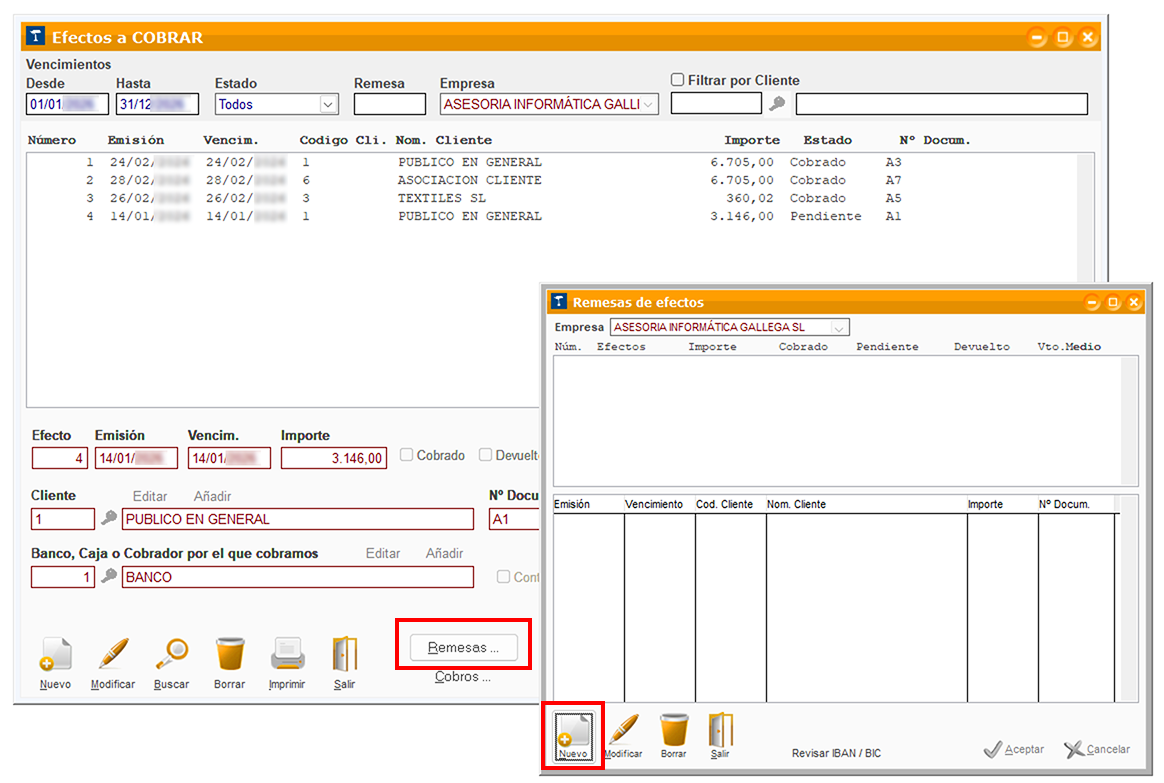1164x783 pixels.
Task: Click Nuevo icon in Efectos a COBRAR
Action: 56,655
